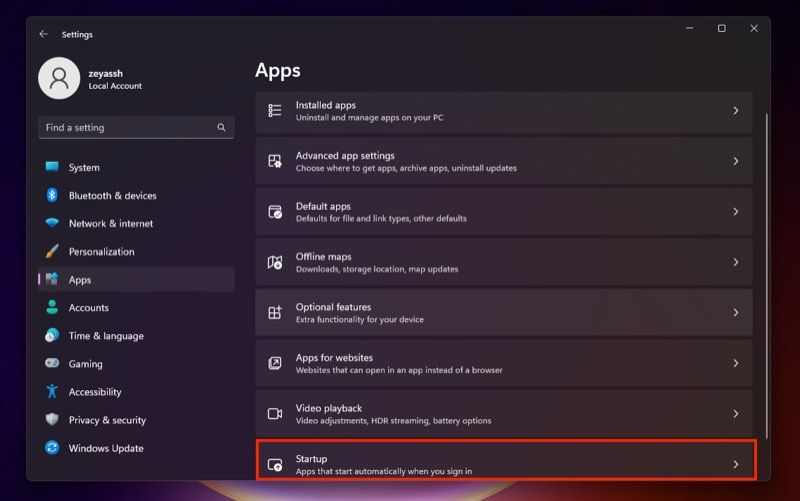Click the user profile avatar
This screenshot has width=800, height=501.
59,79
